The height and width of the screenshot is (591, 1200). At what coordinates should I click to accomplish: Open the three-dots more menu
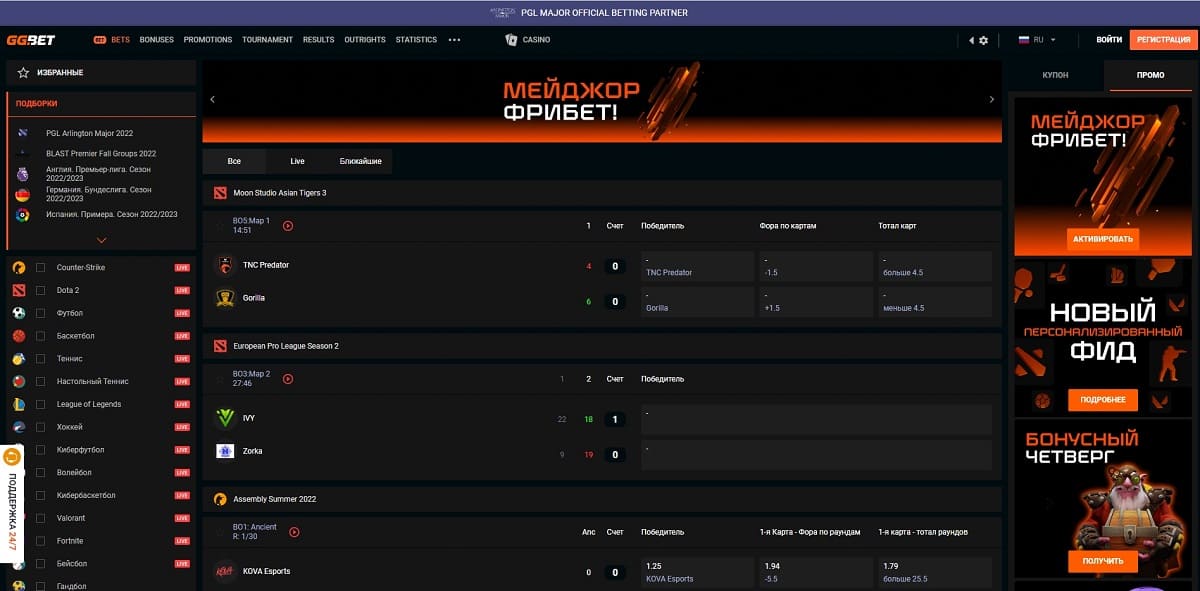pyautogui.click(x=454, y=40)
